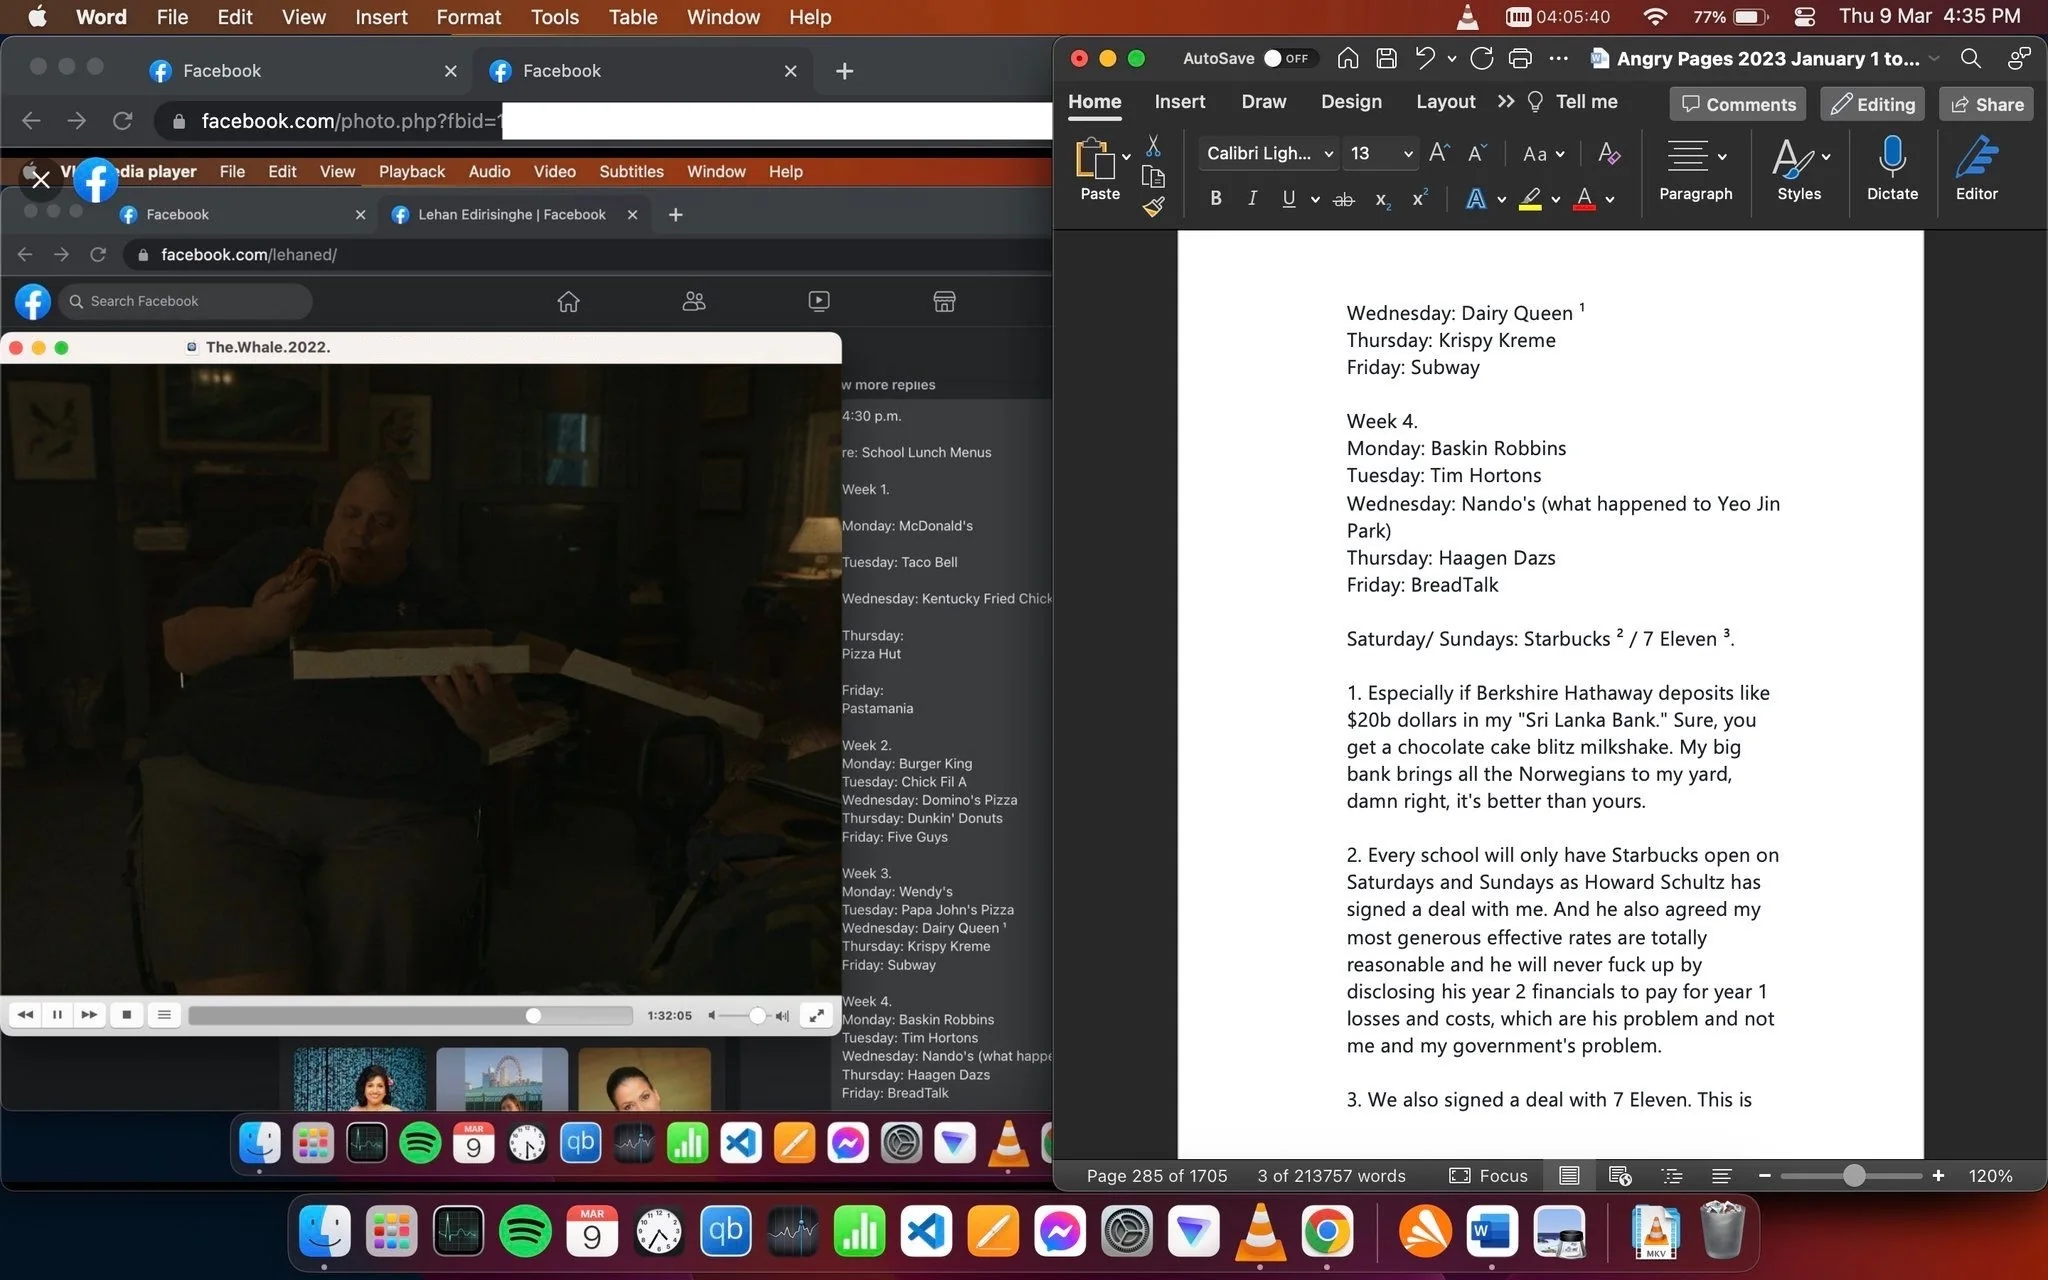Increase font size with larger A

[x=1439, y=153]
